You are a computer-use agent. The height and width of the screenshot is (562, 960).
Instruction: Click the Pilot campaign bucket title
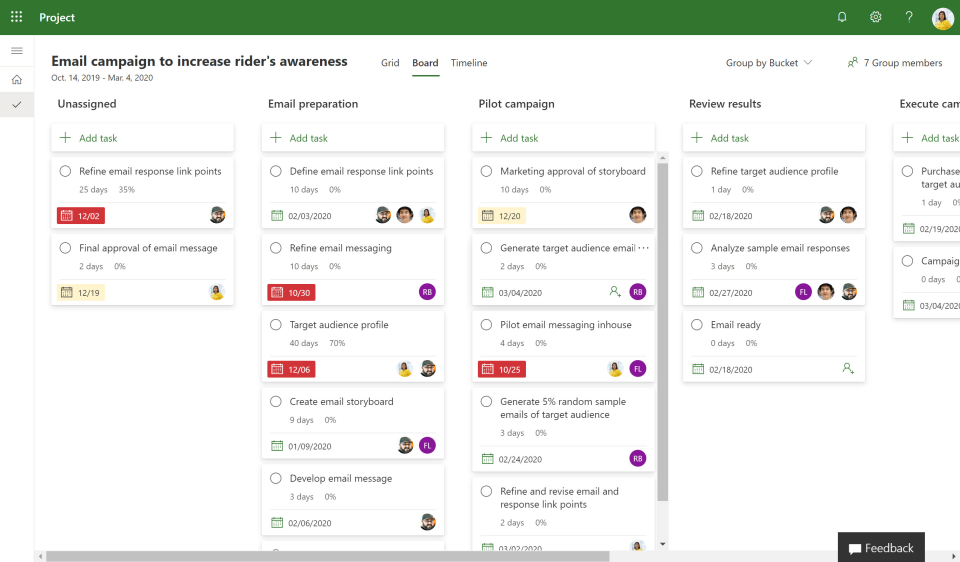[x=516, y=103]
